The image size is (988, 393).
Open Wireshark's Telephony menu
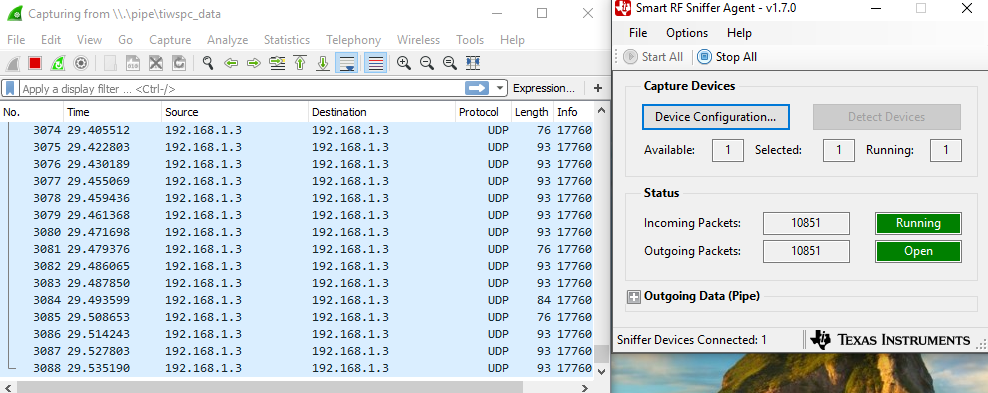tap(353, 40)
